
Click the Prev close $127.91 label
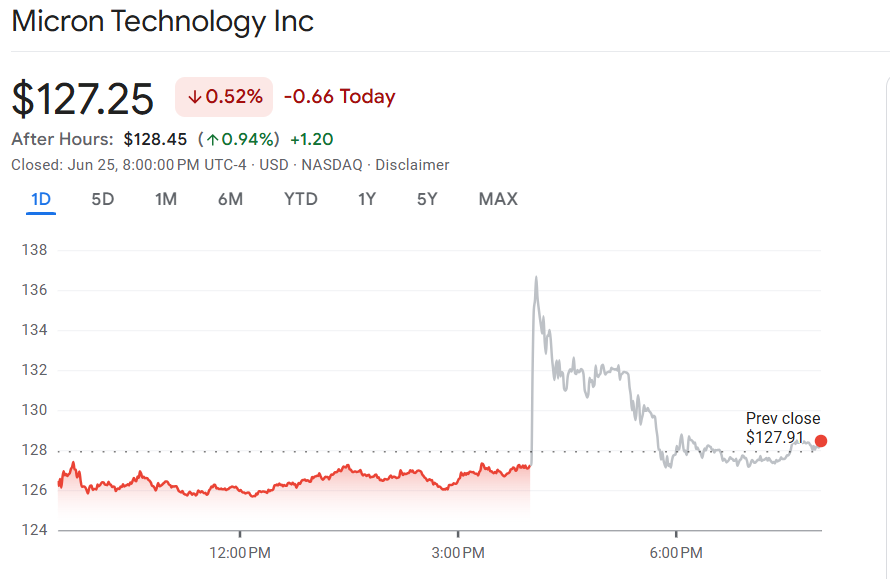(782, 428)
